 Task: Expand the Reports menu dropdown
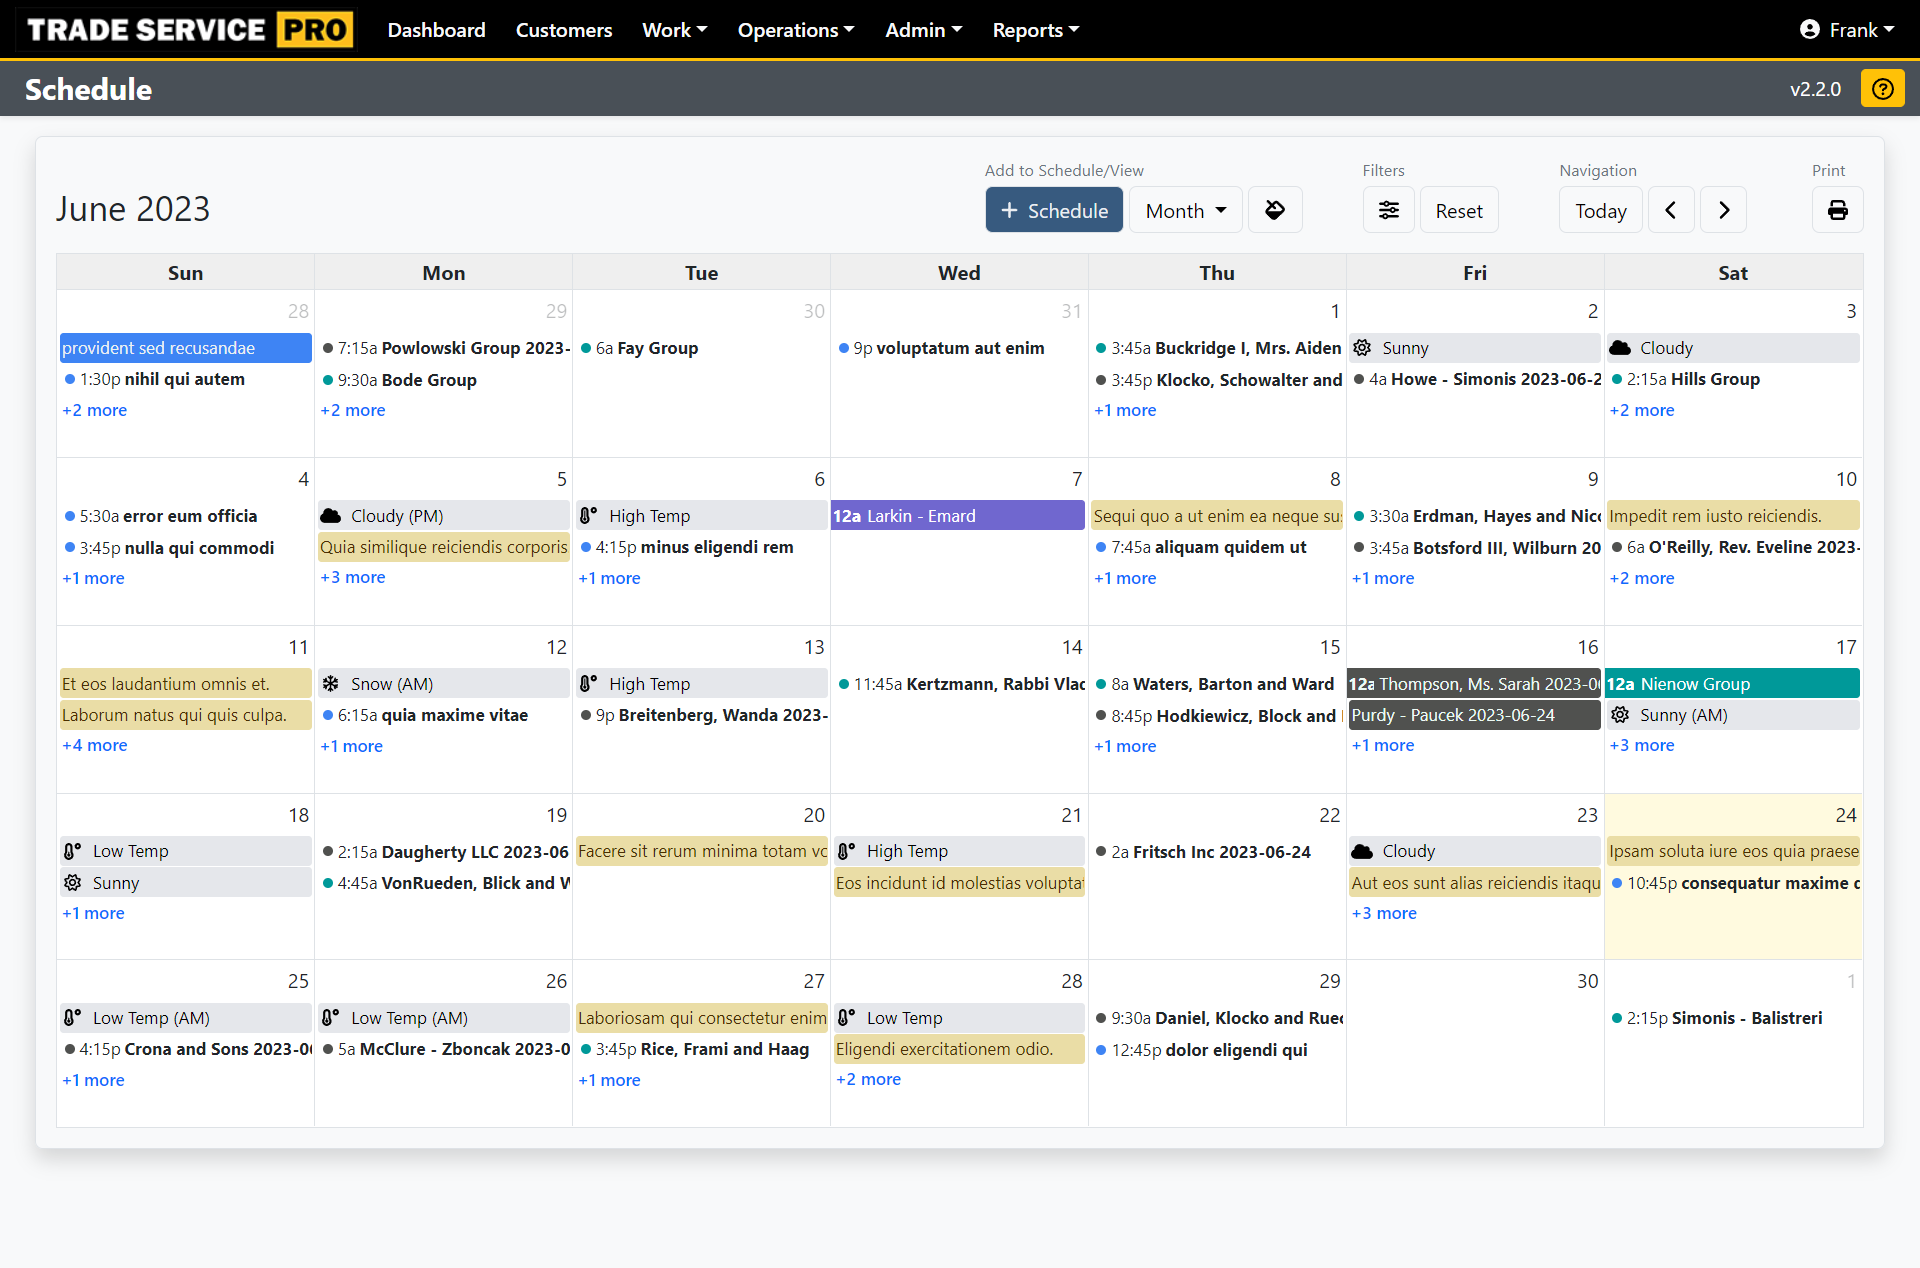1035,30
